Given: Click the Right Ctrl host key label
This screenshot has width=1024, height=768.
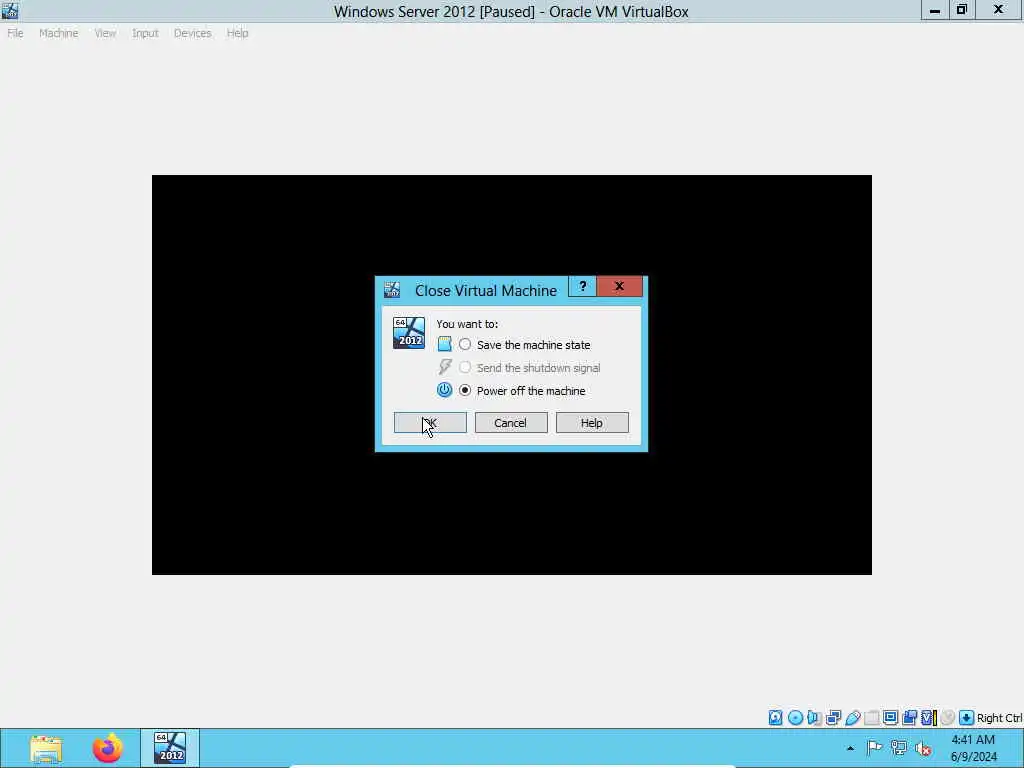Looking at the screenshot, I should point(999,718).
